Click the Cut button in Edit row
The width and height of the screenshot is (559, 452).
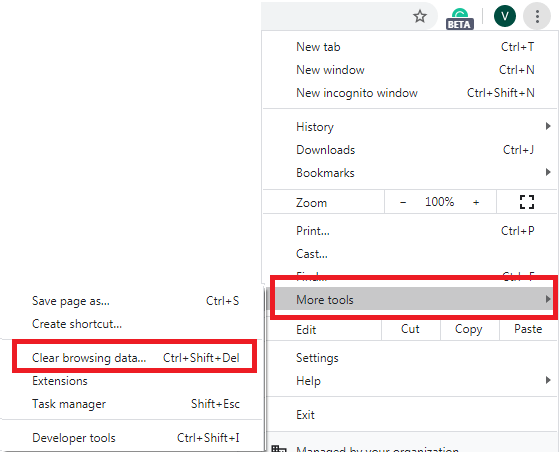410,329
